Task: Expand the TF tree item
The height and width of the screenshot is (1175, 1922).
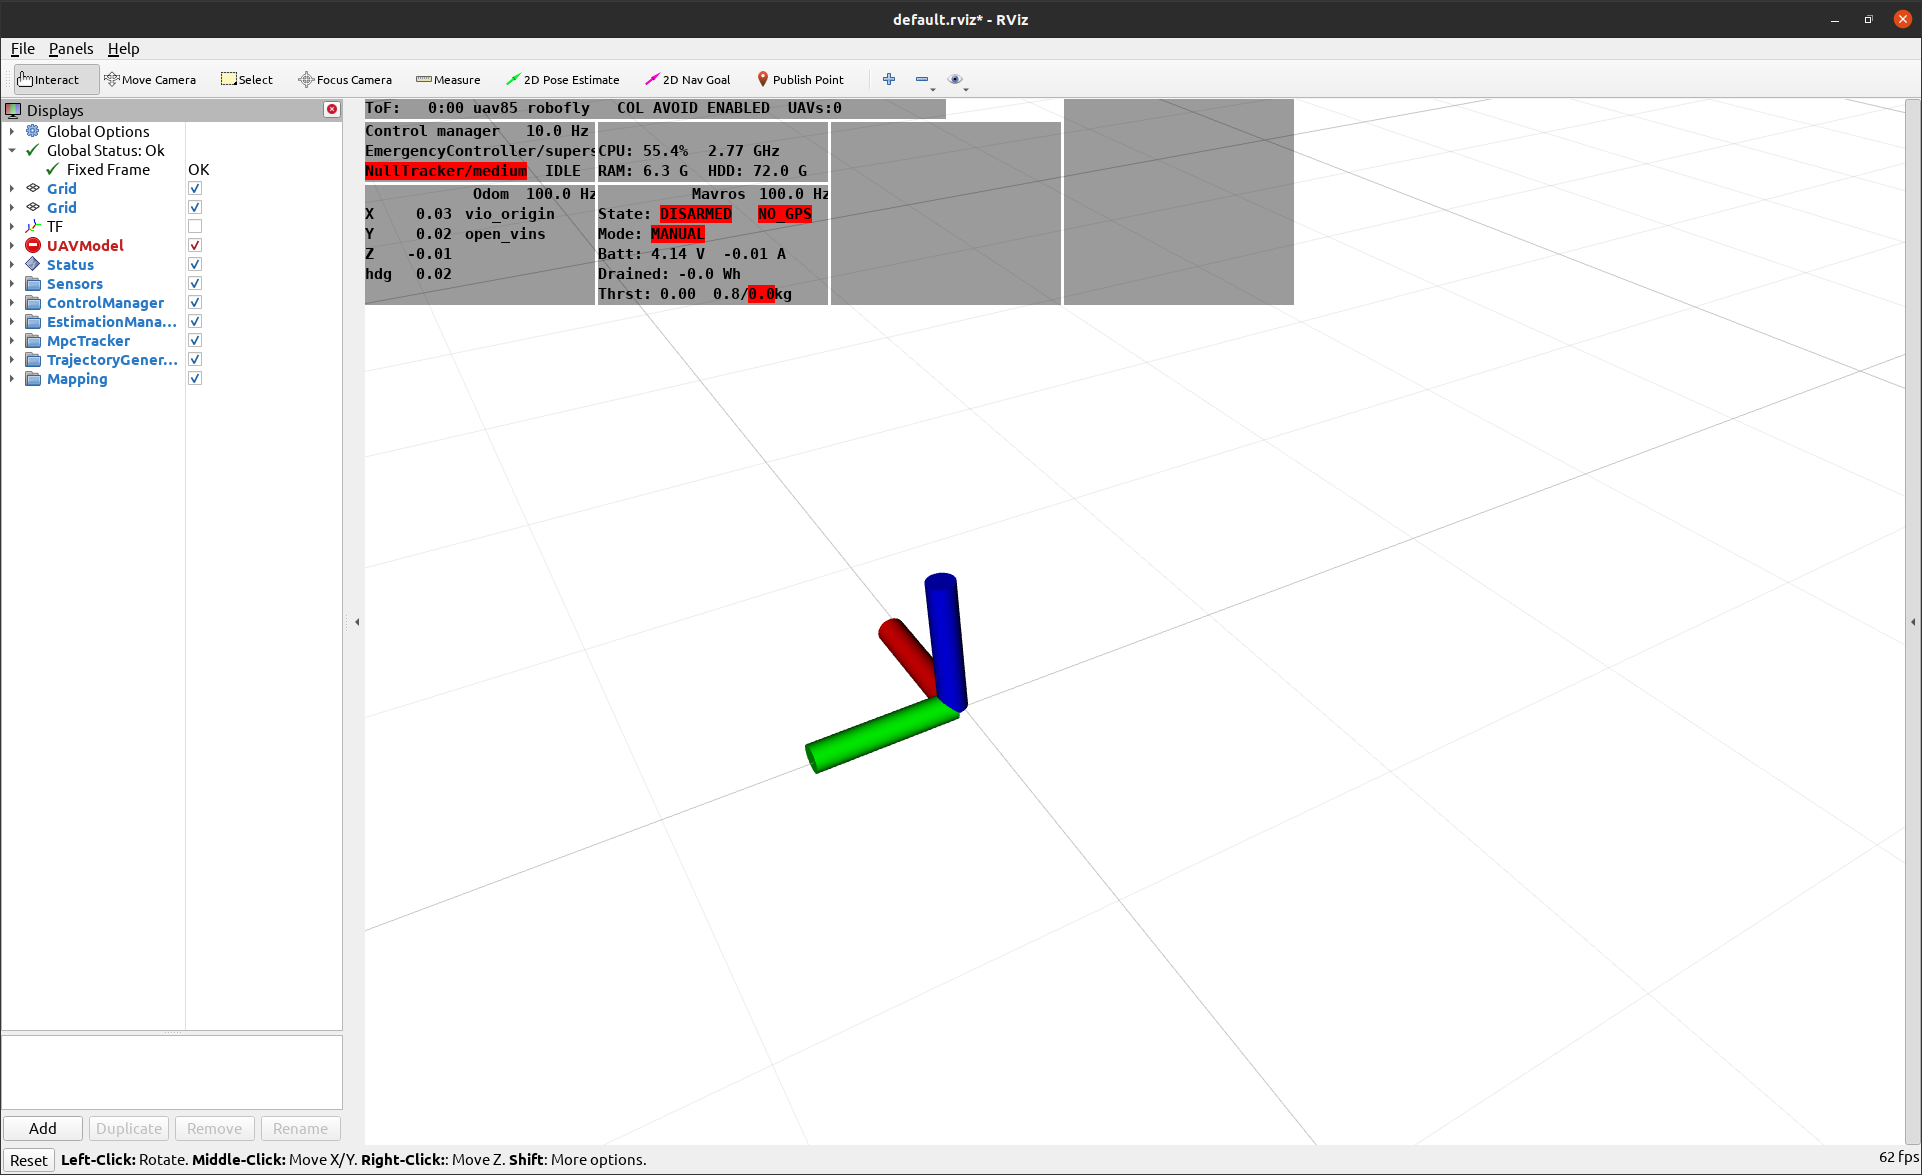Action: pos(12,226)
